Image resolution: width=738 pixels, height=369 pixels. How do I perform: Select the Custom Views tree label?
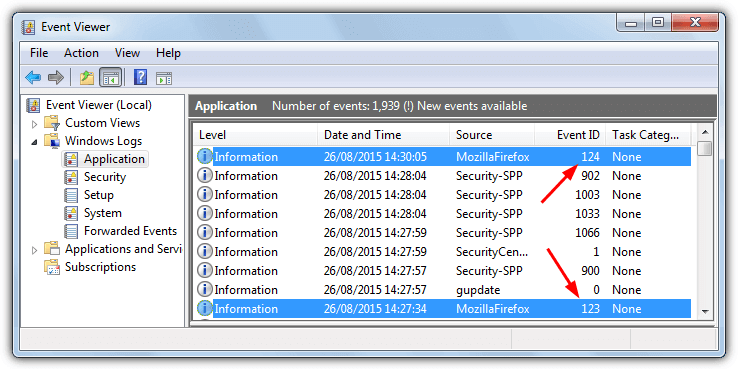click(x=103, y=123)
